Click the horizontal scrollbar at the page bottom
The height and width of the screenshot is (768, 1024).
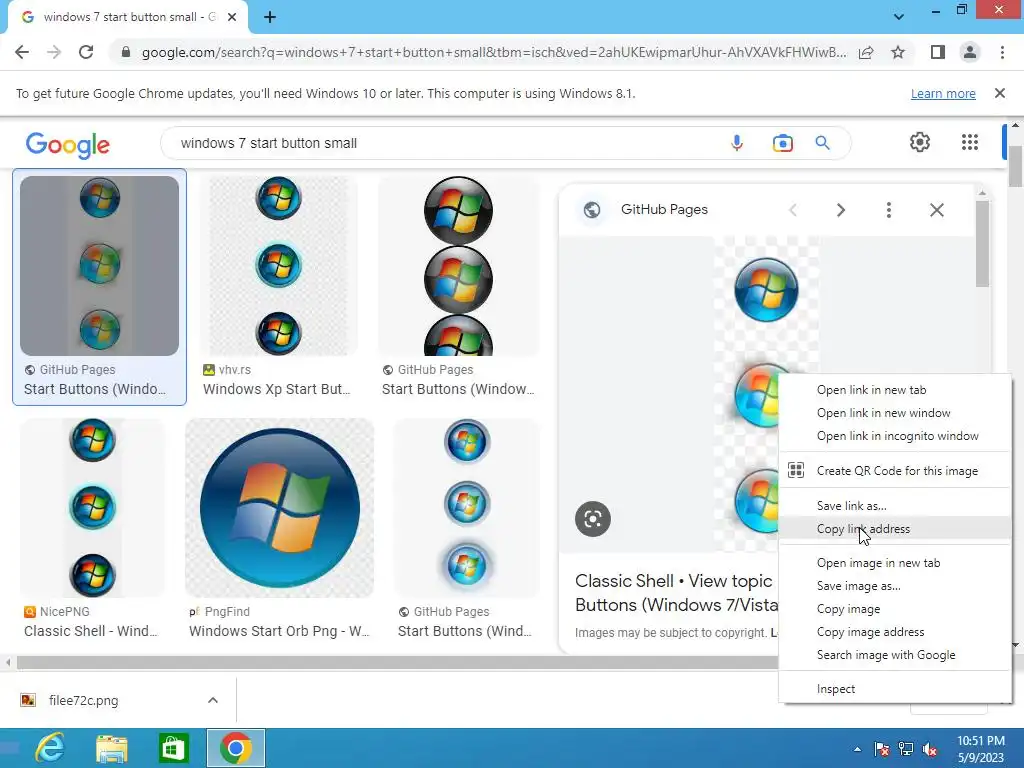(x=398, y=663)
